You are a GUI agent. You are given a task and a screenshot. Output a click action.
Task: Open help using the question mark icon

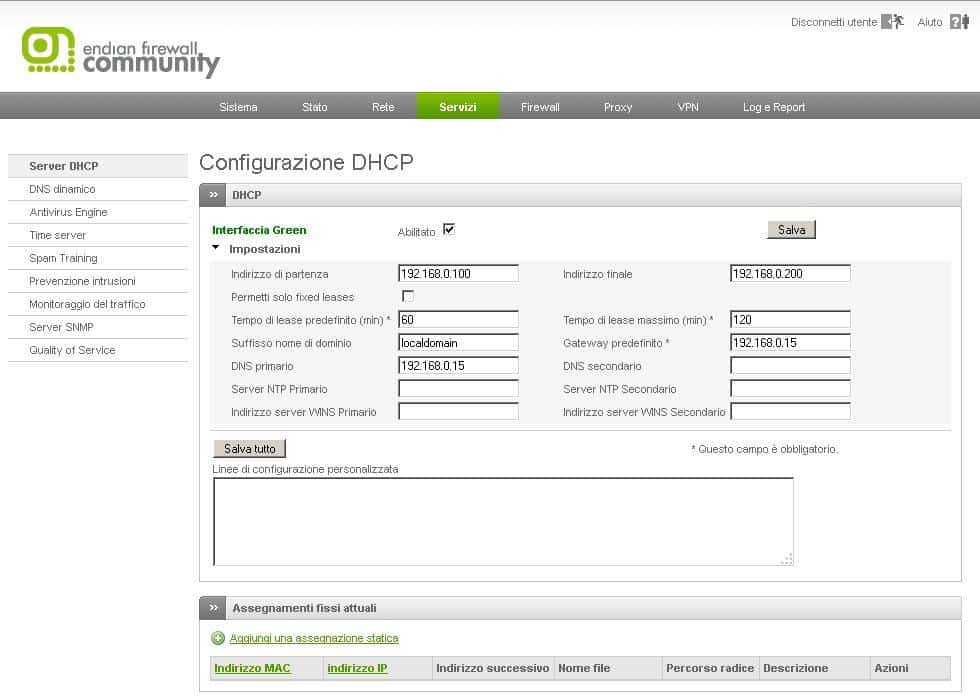pyautogui.click(x=955, y=21)
